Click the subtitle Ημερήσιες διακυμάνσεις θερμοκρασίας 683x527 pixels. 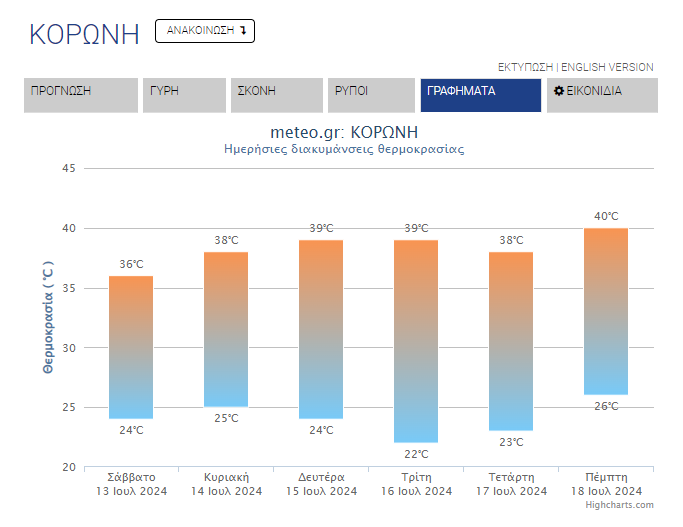point(344,149)
